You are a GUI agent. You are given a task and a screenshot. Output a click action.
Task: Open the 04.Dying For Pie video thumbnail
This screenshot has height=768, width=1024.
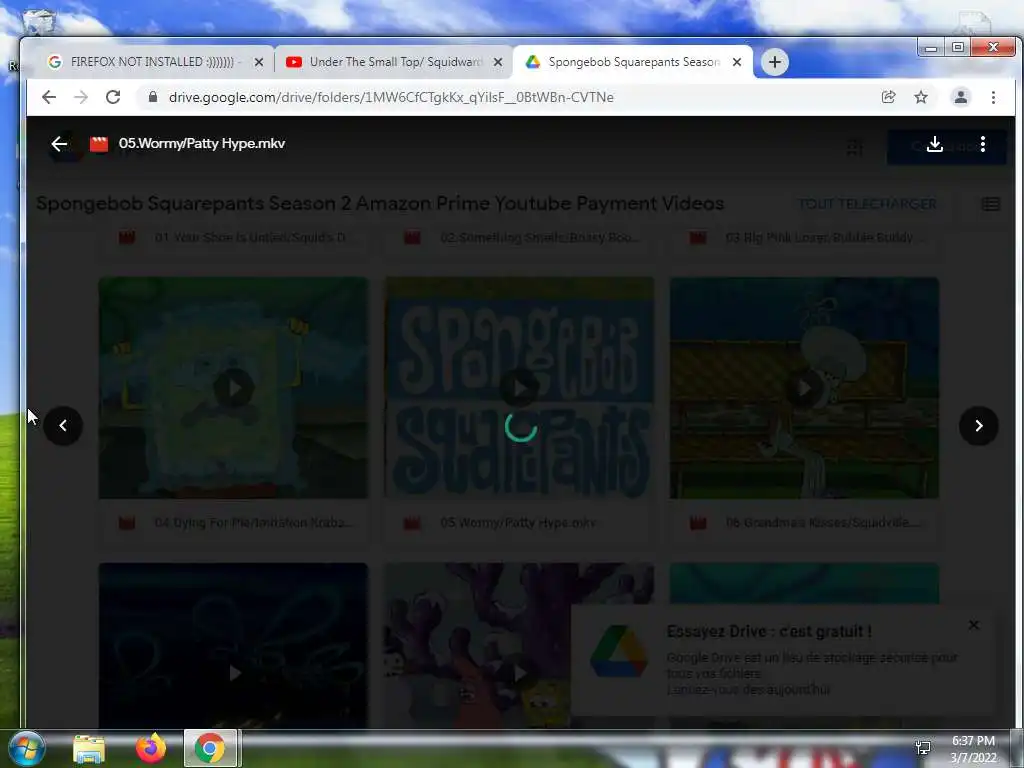coord(233,388)
